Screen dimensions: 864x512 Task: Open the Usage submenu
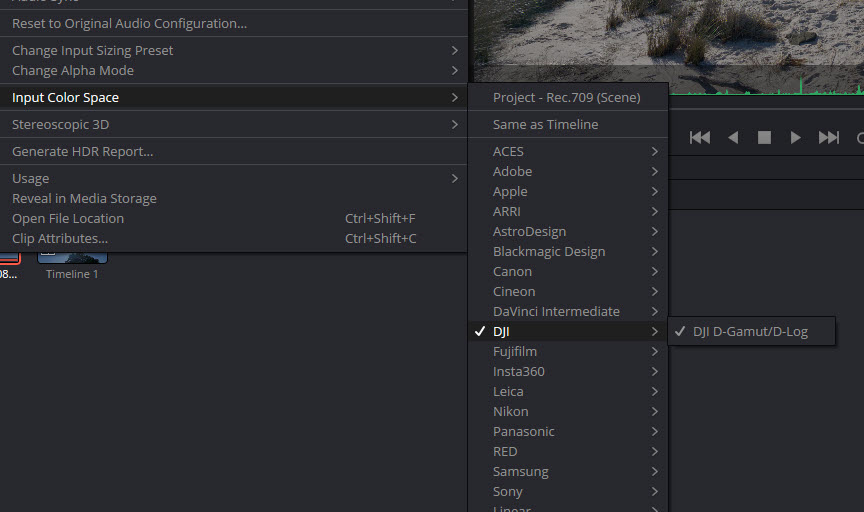234,179
